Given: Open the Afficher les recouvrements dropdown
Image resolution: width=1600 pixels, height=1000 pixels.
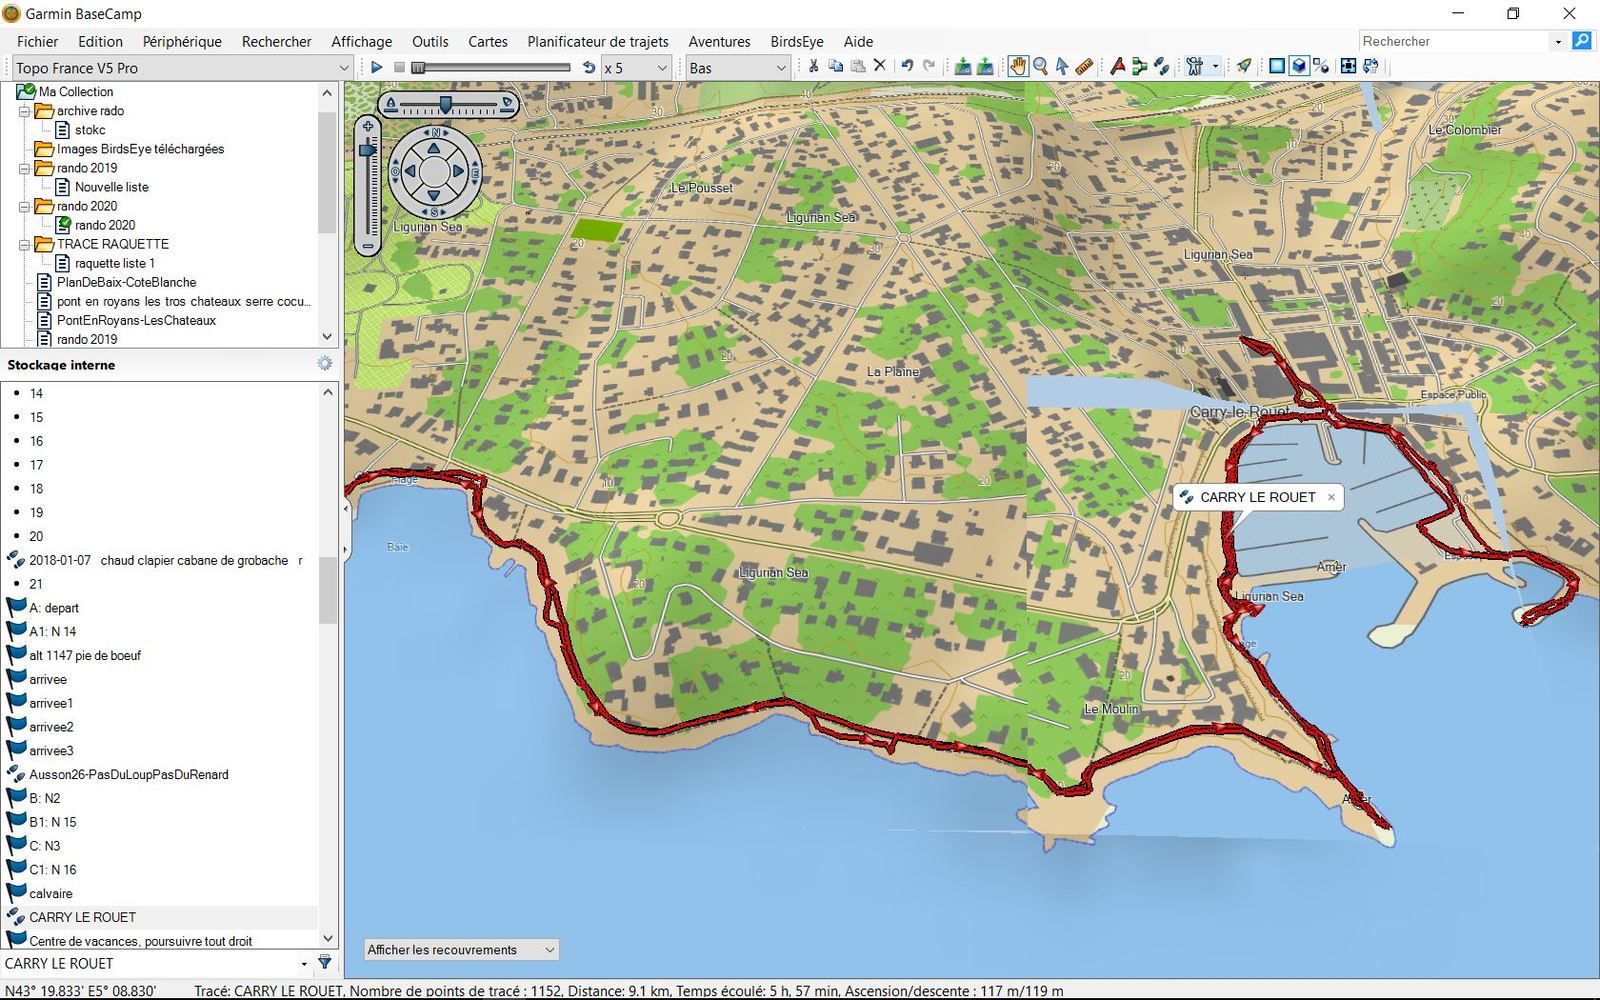Looking at the screenshot, I should coord(461,950).
